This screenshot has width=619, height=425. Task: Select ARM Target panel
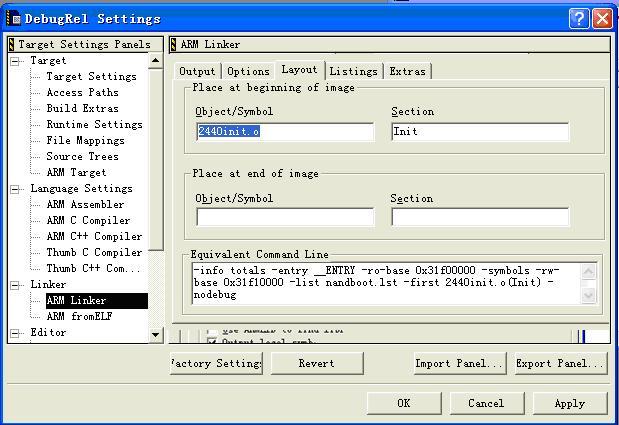[x=76, y=172]
